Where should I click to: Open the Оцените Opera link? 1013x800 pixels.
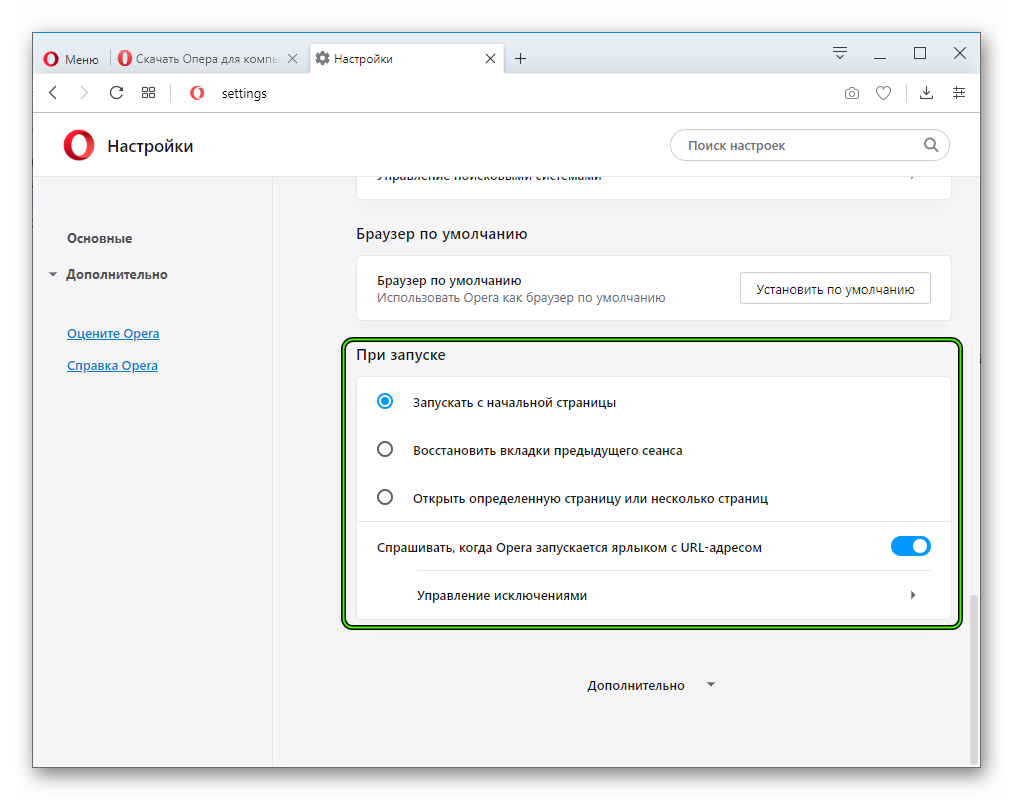click(x=113, y=333)
